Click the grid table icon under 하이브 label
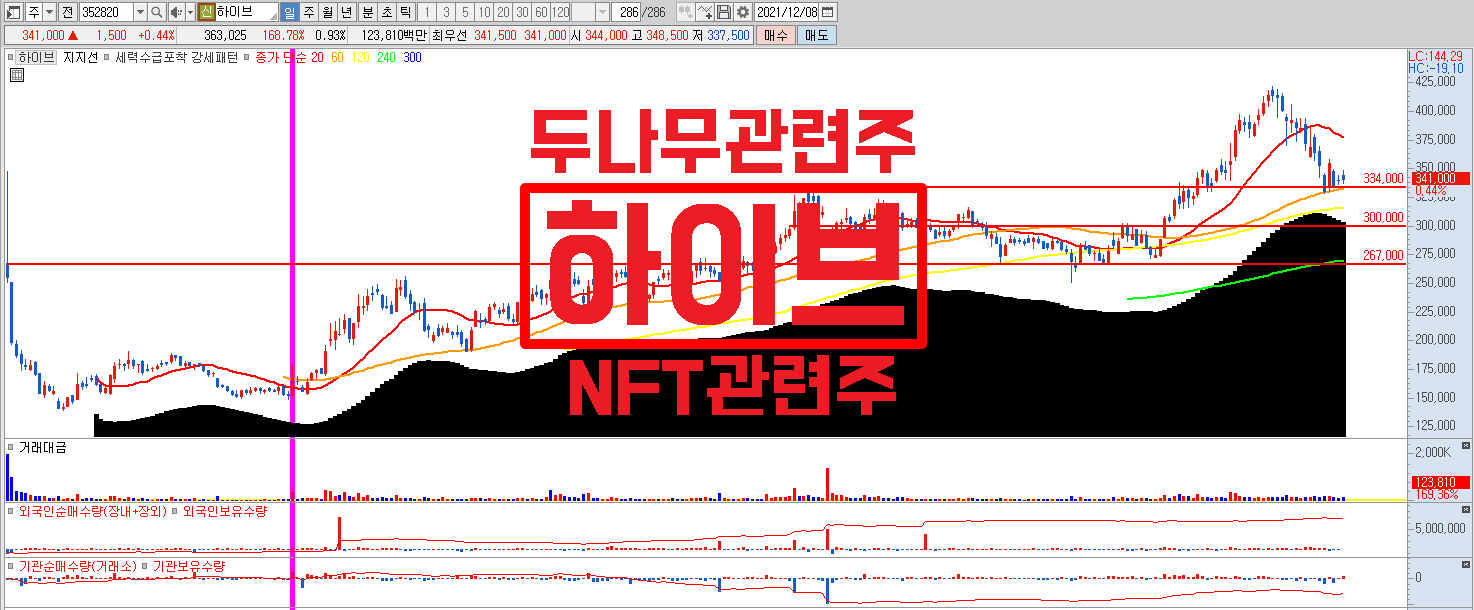Image resolution: width=1474 pixels, height=610 pixels. (x=17, y=74)
